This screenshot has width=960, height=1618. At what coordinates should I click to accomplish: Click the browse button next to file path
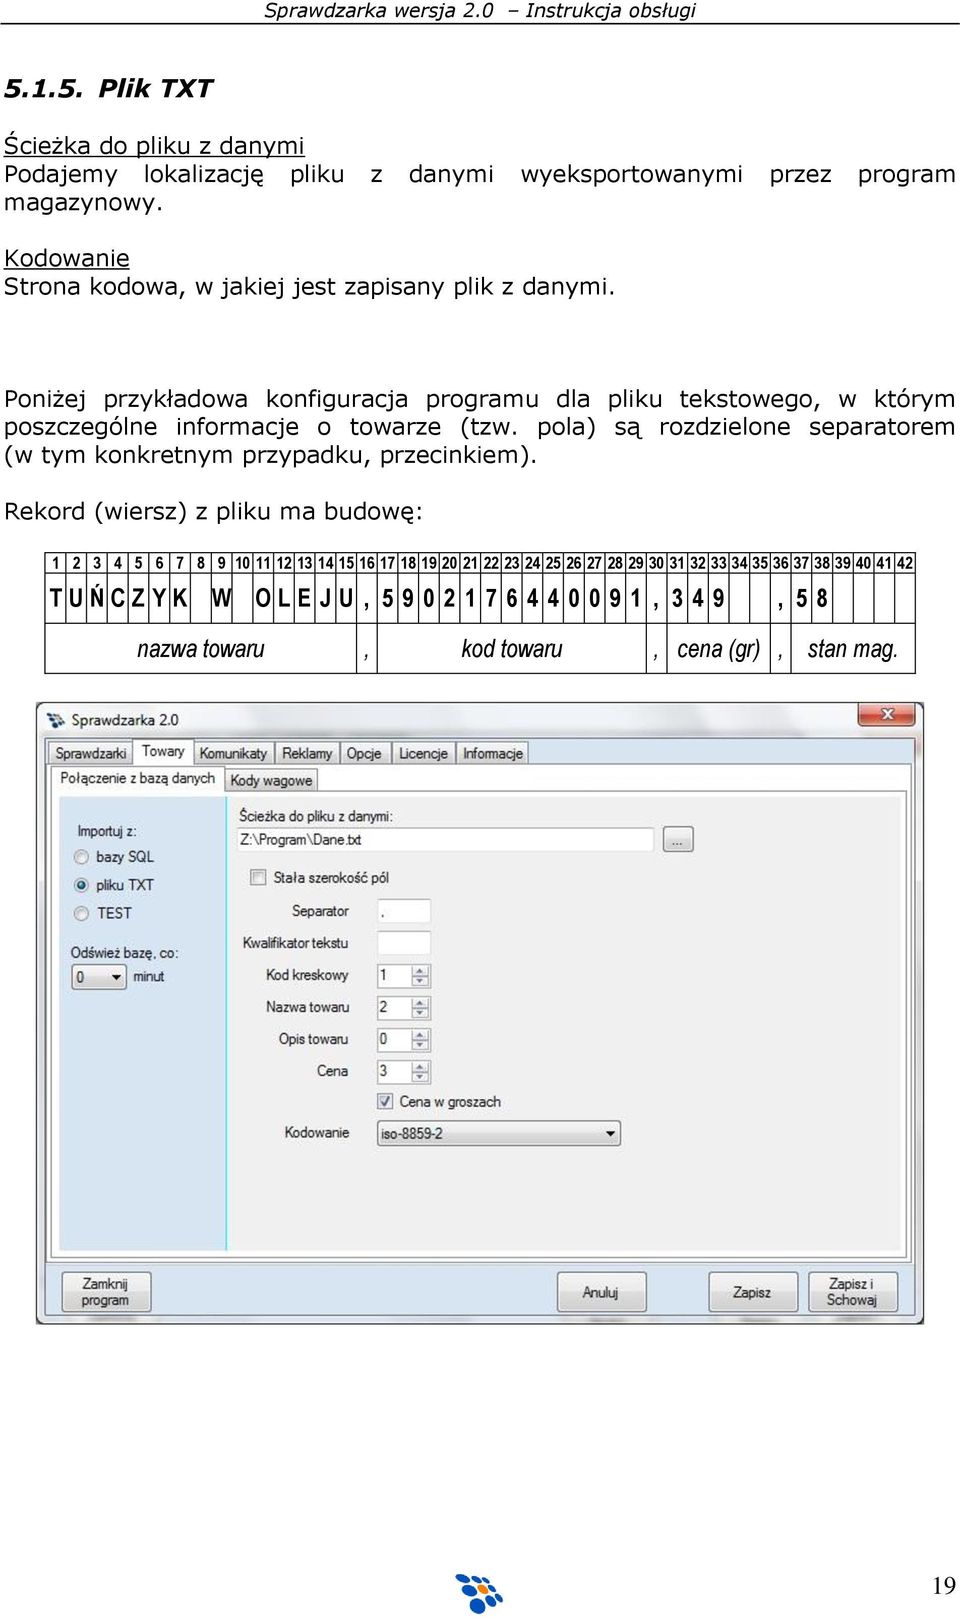[x=678, y=840]
